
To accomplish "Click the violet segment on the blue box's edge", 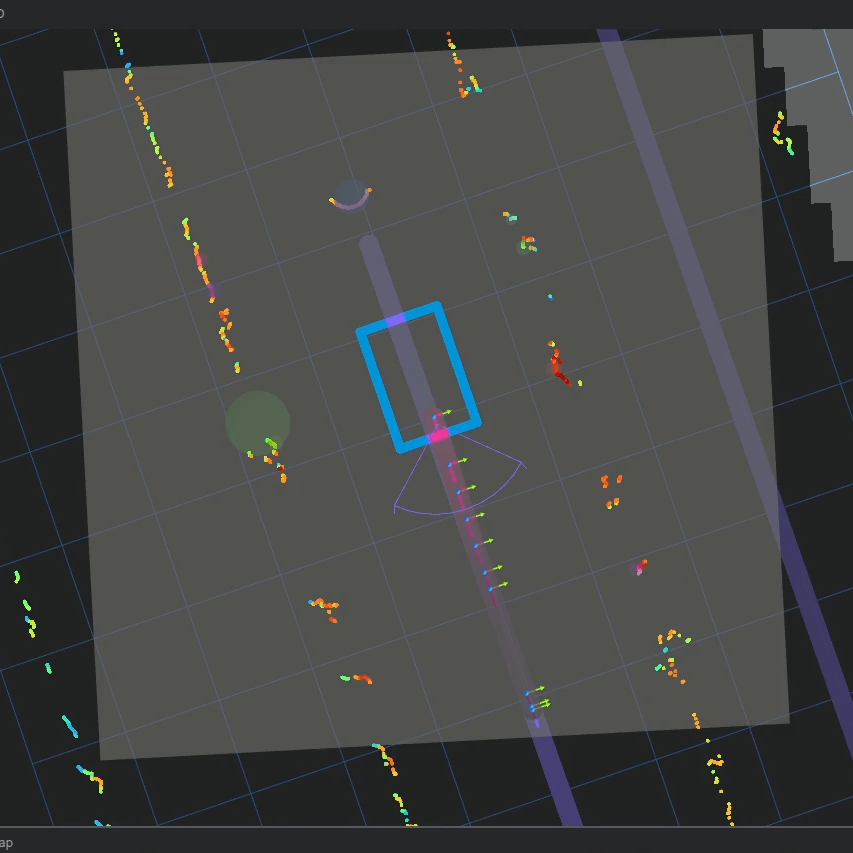I will coord(396,320).
